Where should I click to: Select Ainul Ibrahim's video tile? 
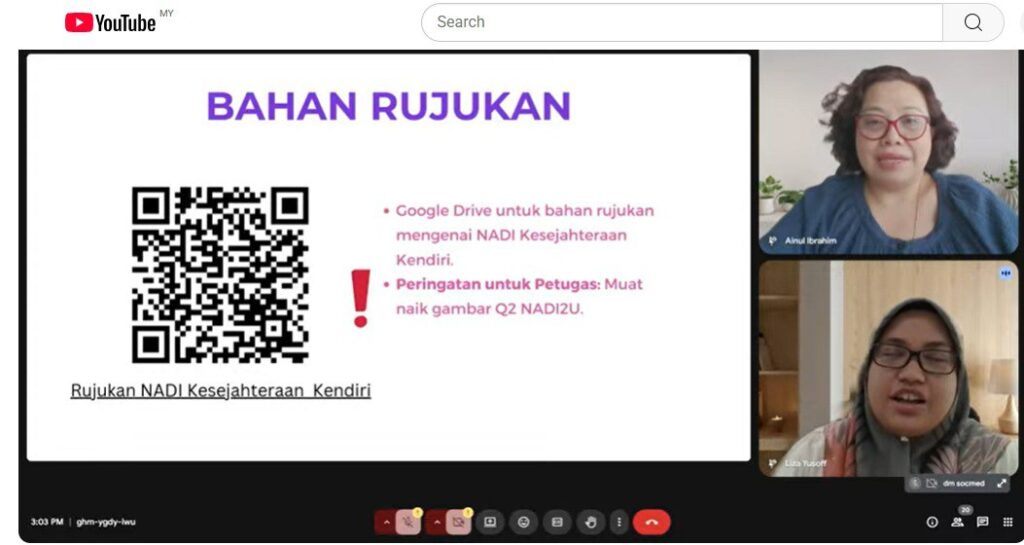pyautogui.click(x=888, y=152)
